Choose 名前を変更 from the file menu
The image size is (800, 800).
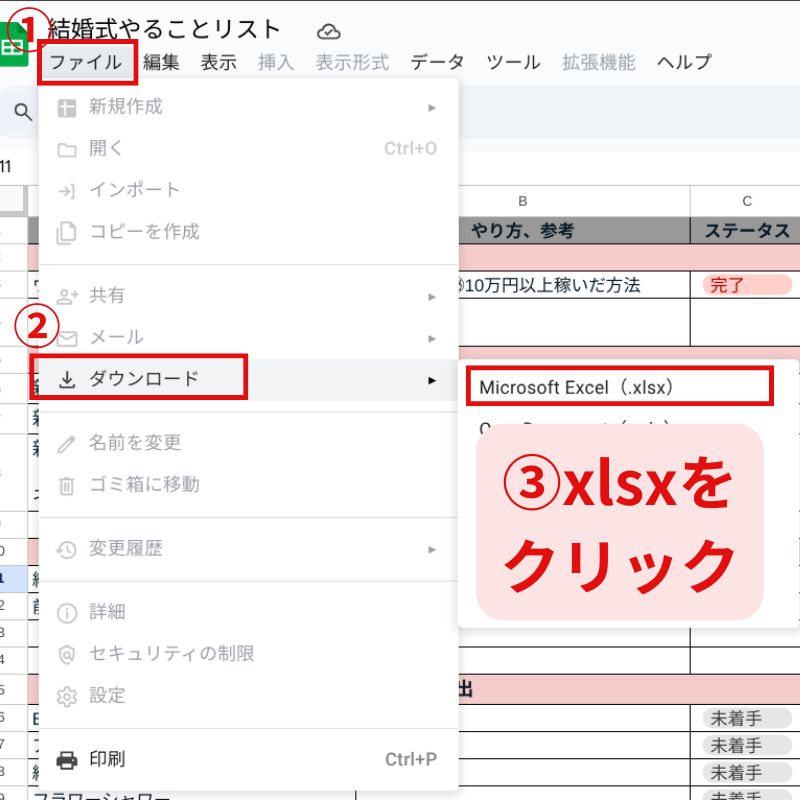(248, 443)
